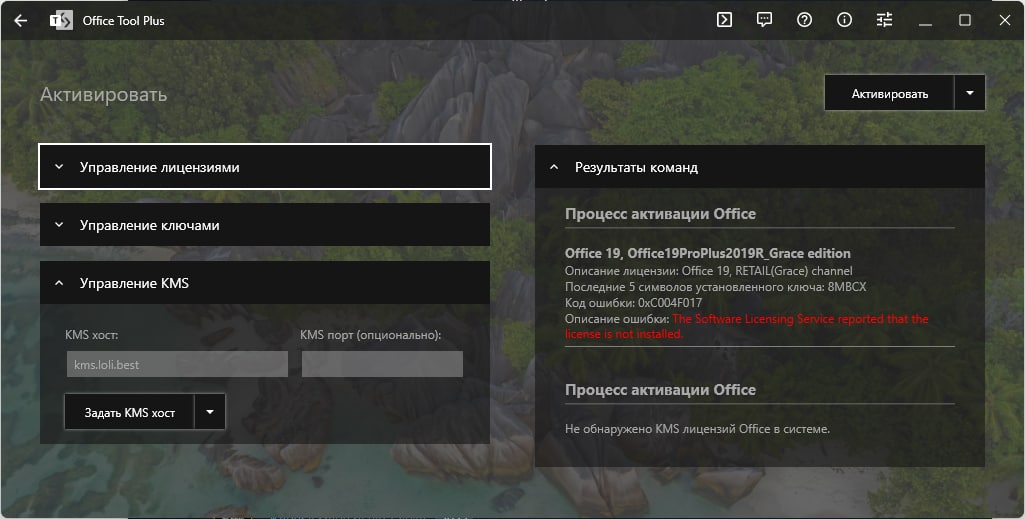Click the KMS хост input field
This screenshot has width=1025, height=519.
point(177,364)
